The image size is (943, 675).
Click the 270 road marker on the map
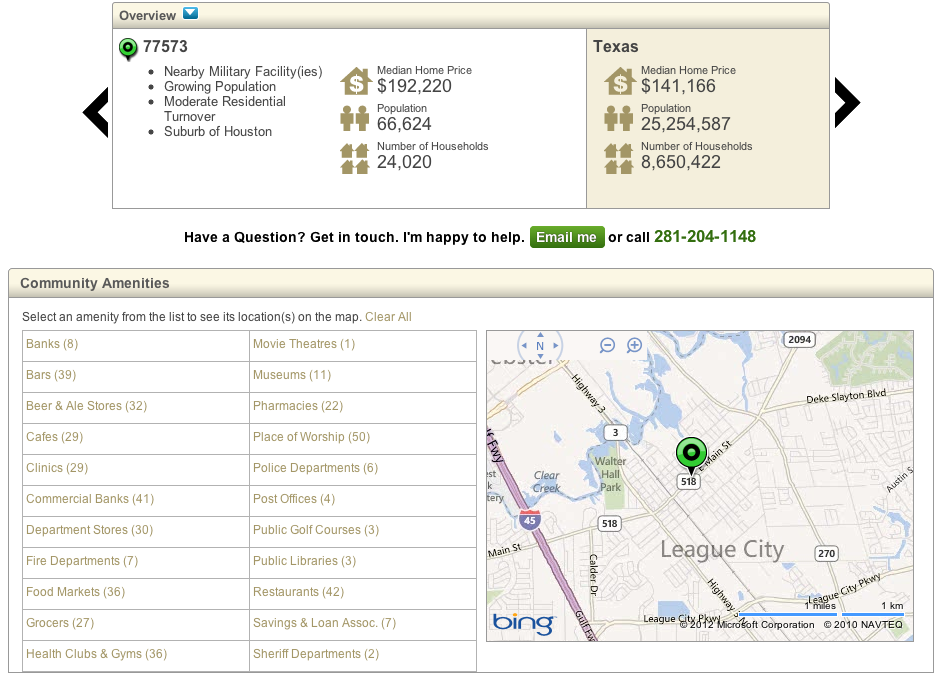pos(826,553)
